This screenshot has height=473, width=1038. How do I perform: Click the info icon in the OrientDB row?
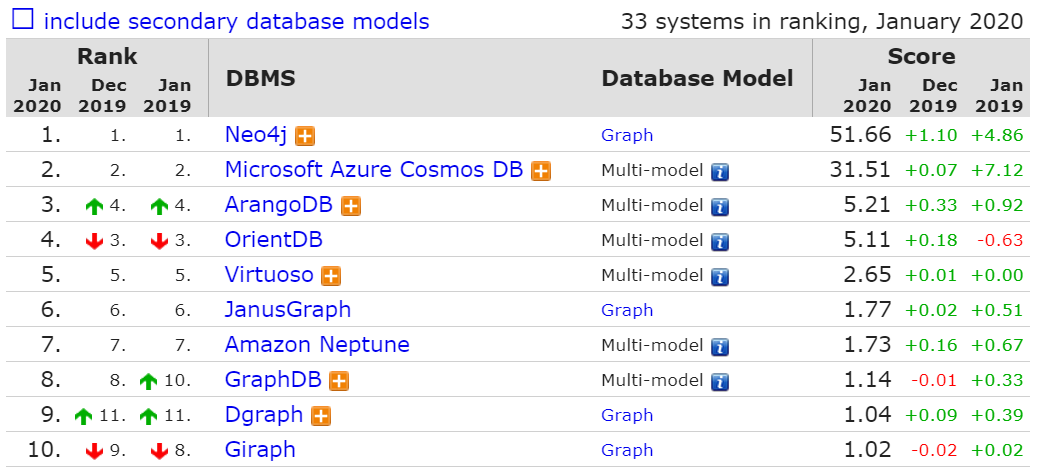pos(719,241)
